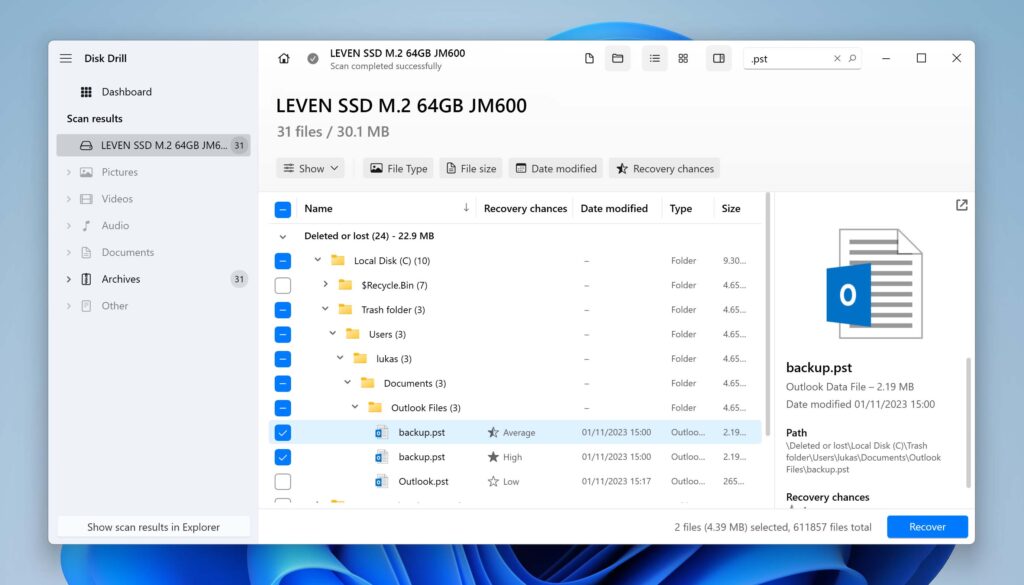1024x585 pixels.
Task: Enable the $Recycle.Bin checkbox
Action: 283,285
